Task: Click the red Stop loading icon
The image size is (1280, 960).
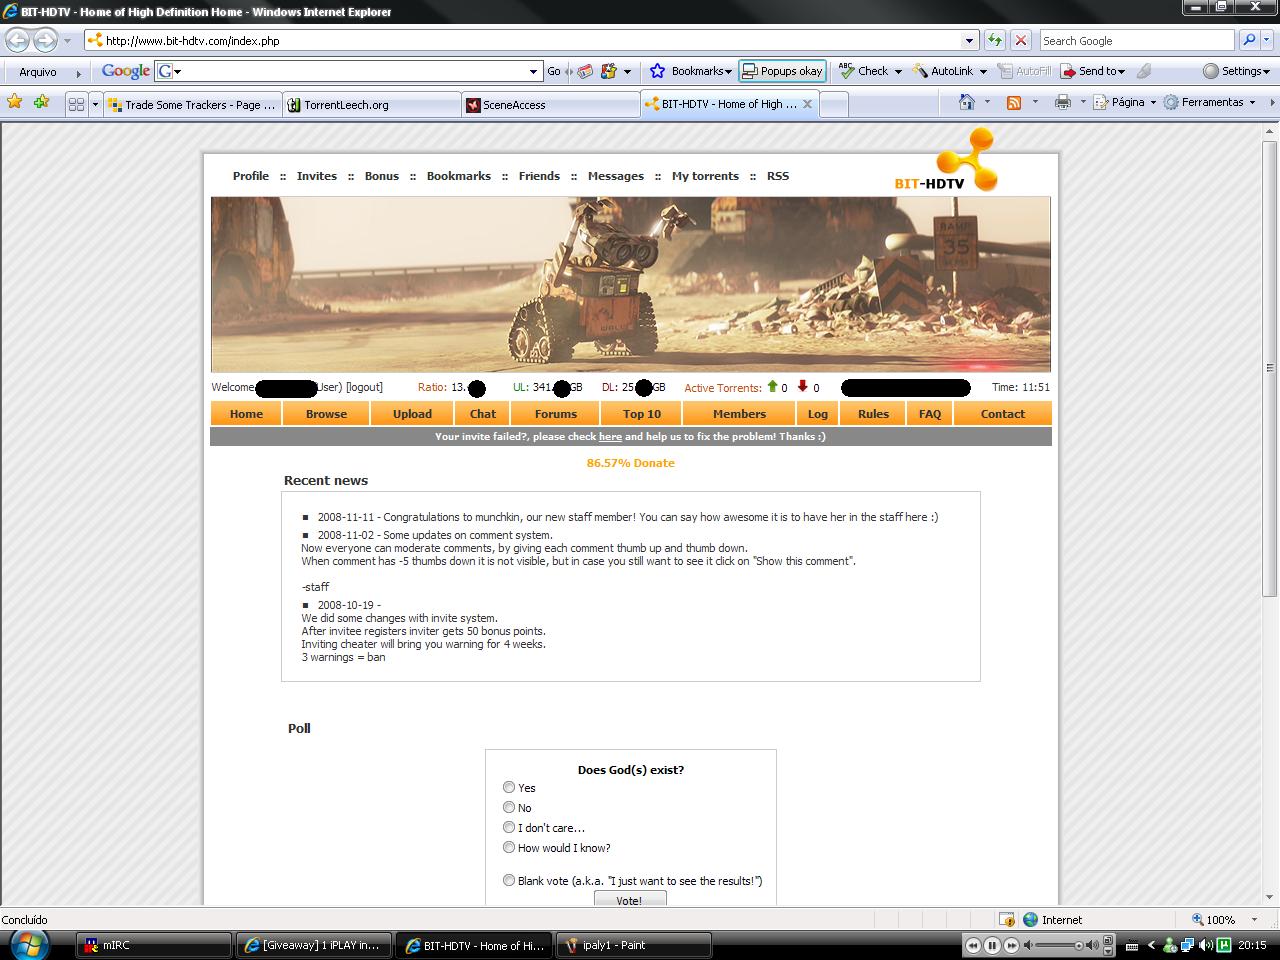Action: point(1020,41)
